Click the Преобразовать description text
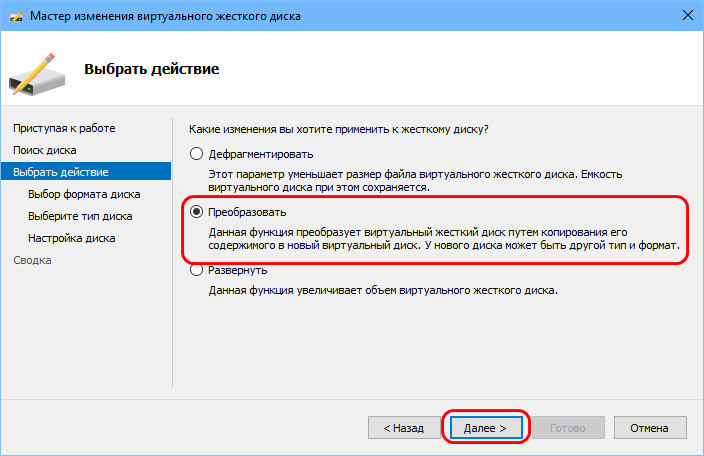The width and height of the screenshot is (704, 456). (x=444, y=239)
